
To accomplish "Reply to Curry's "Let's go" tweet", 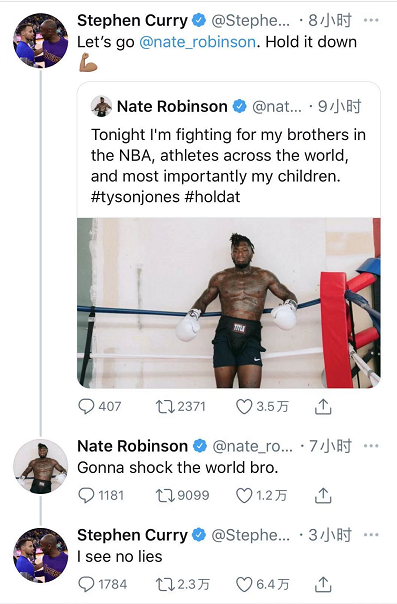I will 86,406.
